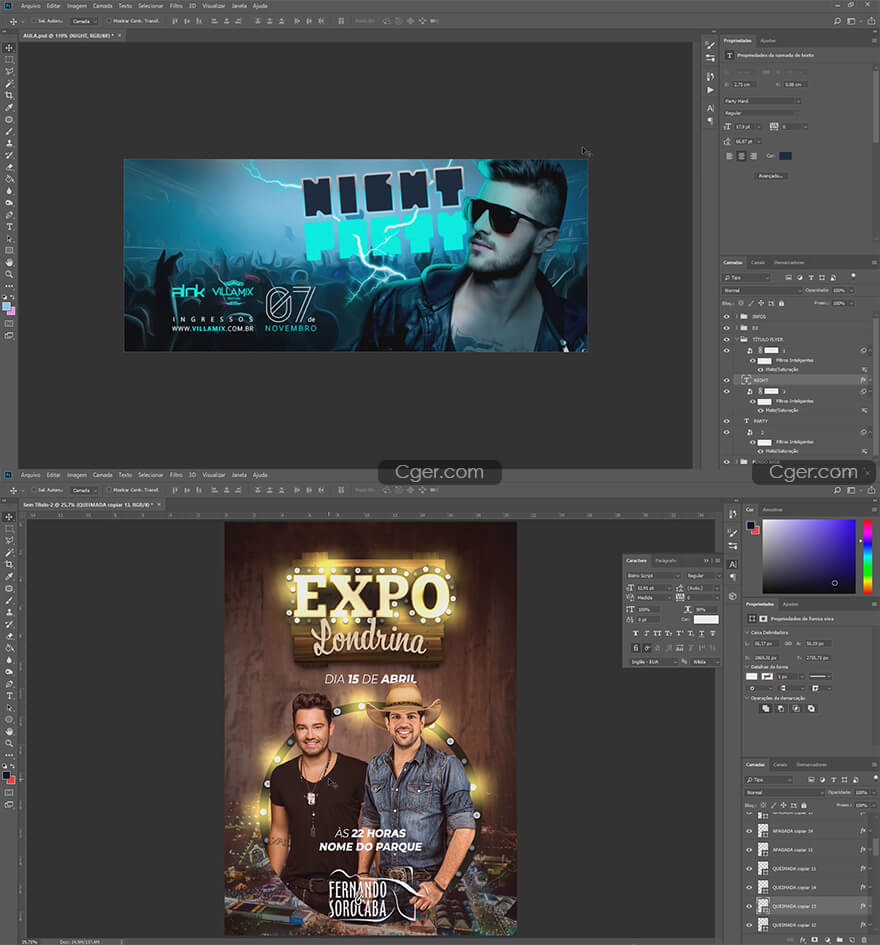This screenshot has height=945, width=880.
Task: Switch to Canais tab in top Layers panel
Action: click(x=758, y=263)
